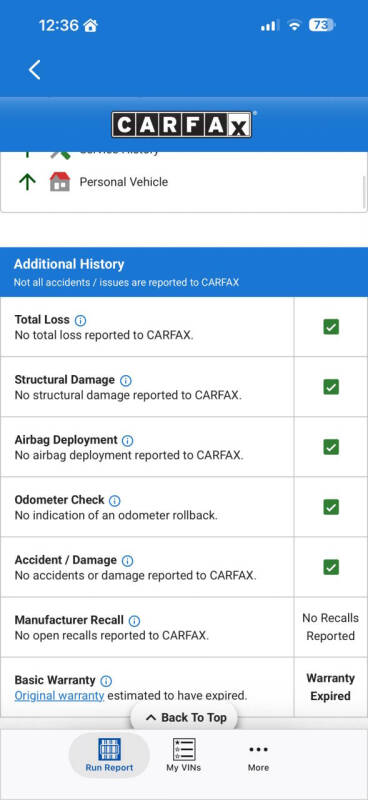Click the Odometer Check green checkmark
The image size is (368, 800).
(331, 507)
